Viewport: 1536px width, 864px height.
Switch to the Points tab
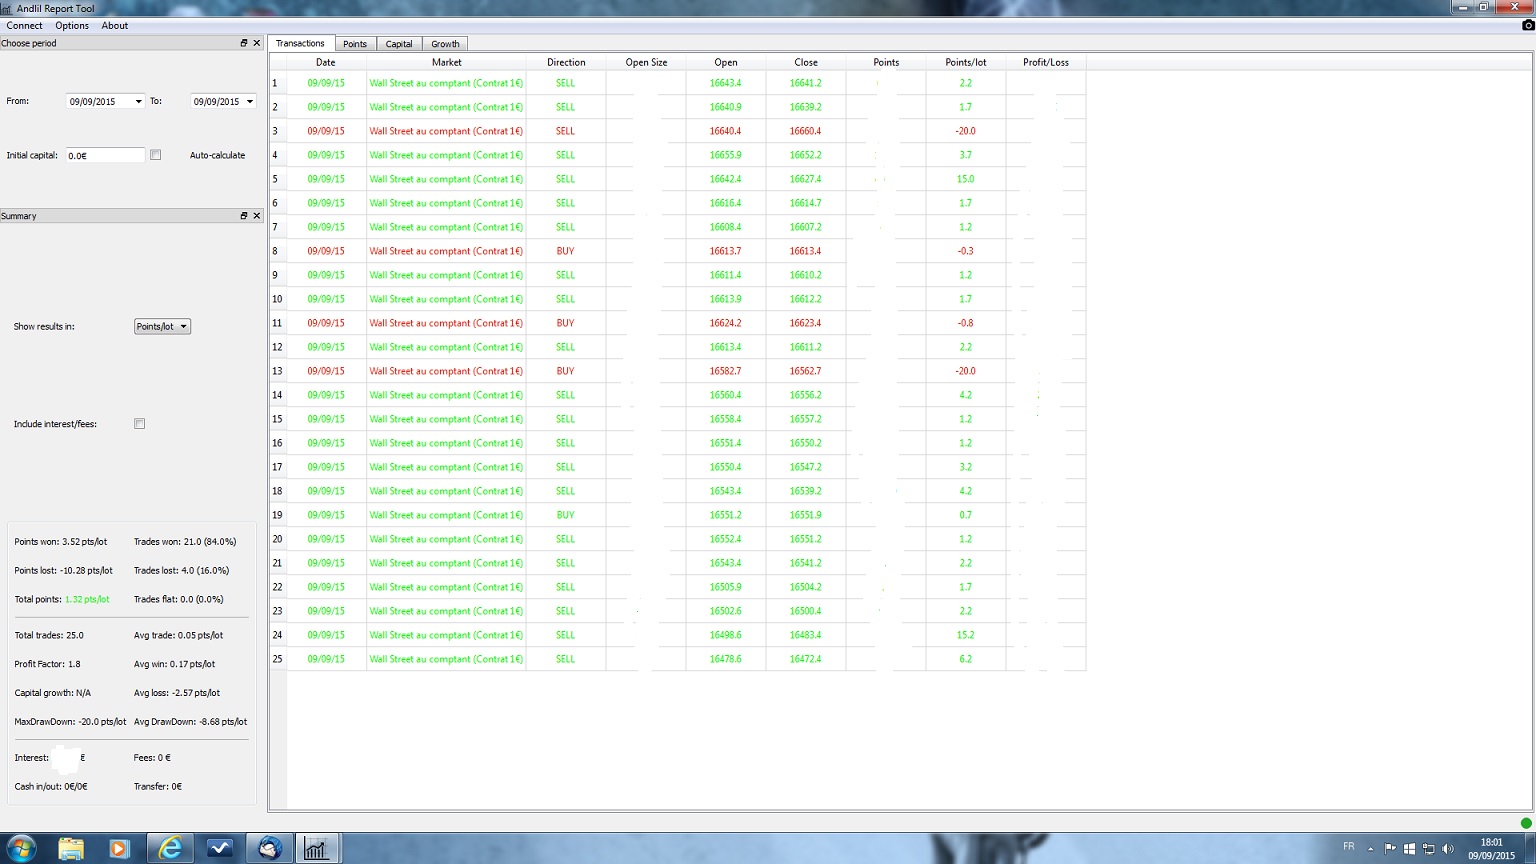(x=355, y=44)
